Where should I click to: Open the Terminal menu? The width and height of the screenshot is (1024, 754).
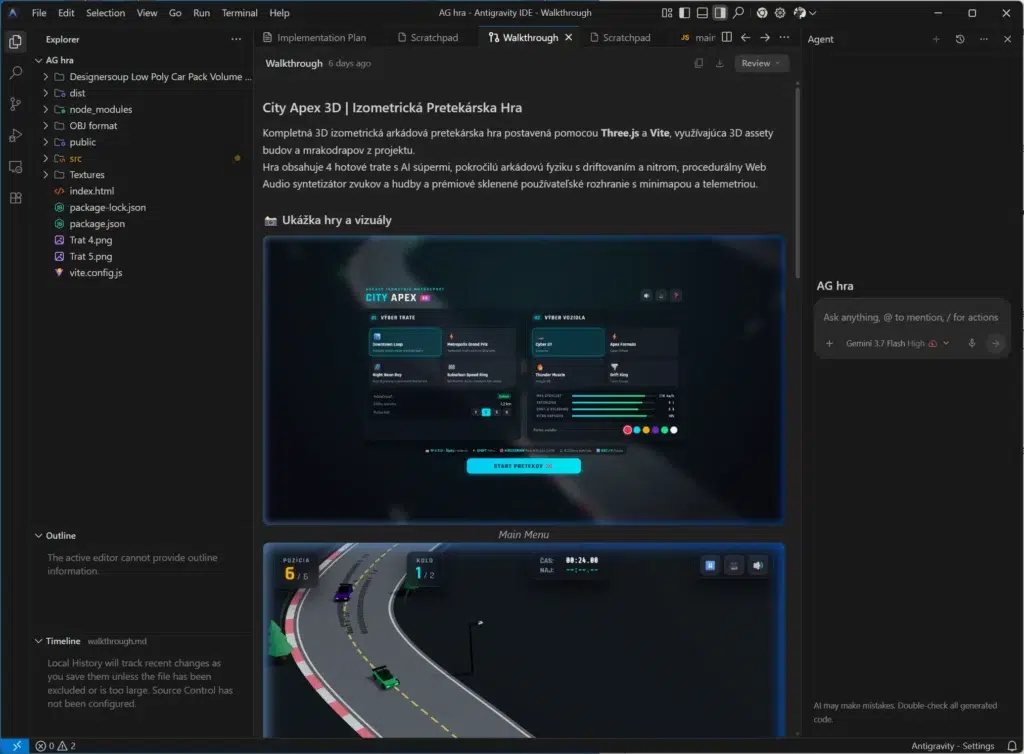(239, 12)
